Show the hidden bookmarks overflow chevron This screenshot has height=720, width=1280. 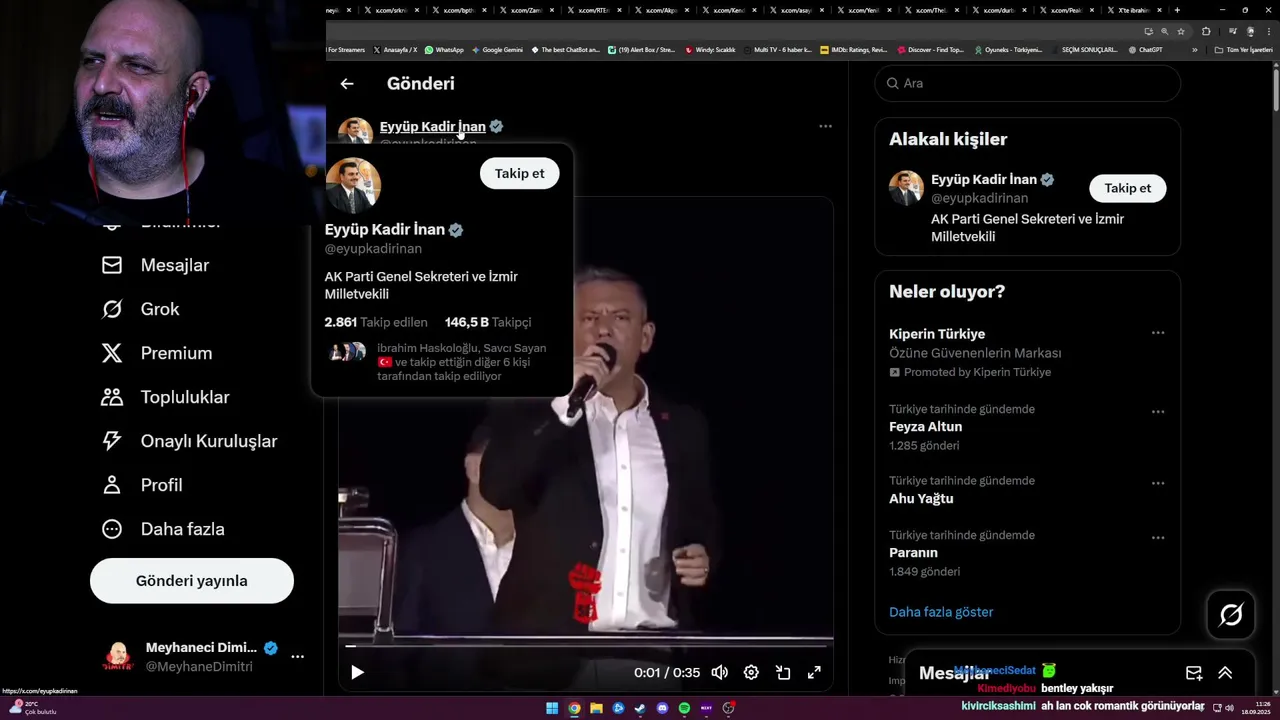click(1194, 49)
